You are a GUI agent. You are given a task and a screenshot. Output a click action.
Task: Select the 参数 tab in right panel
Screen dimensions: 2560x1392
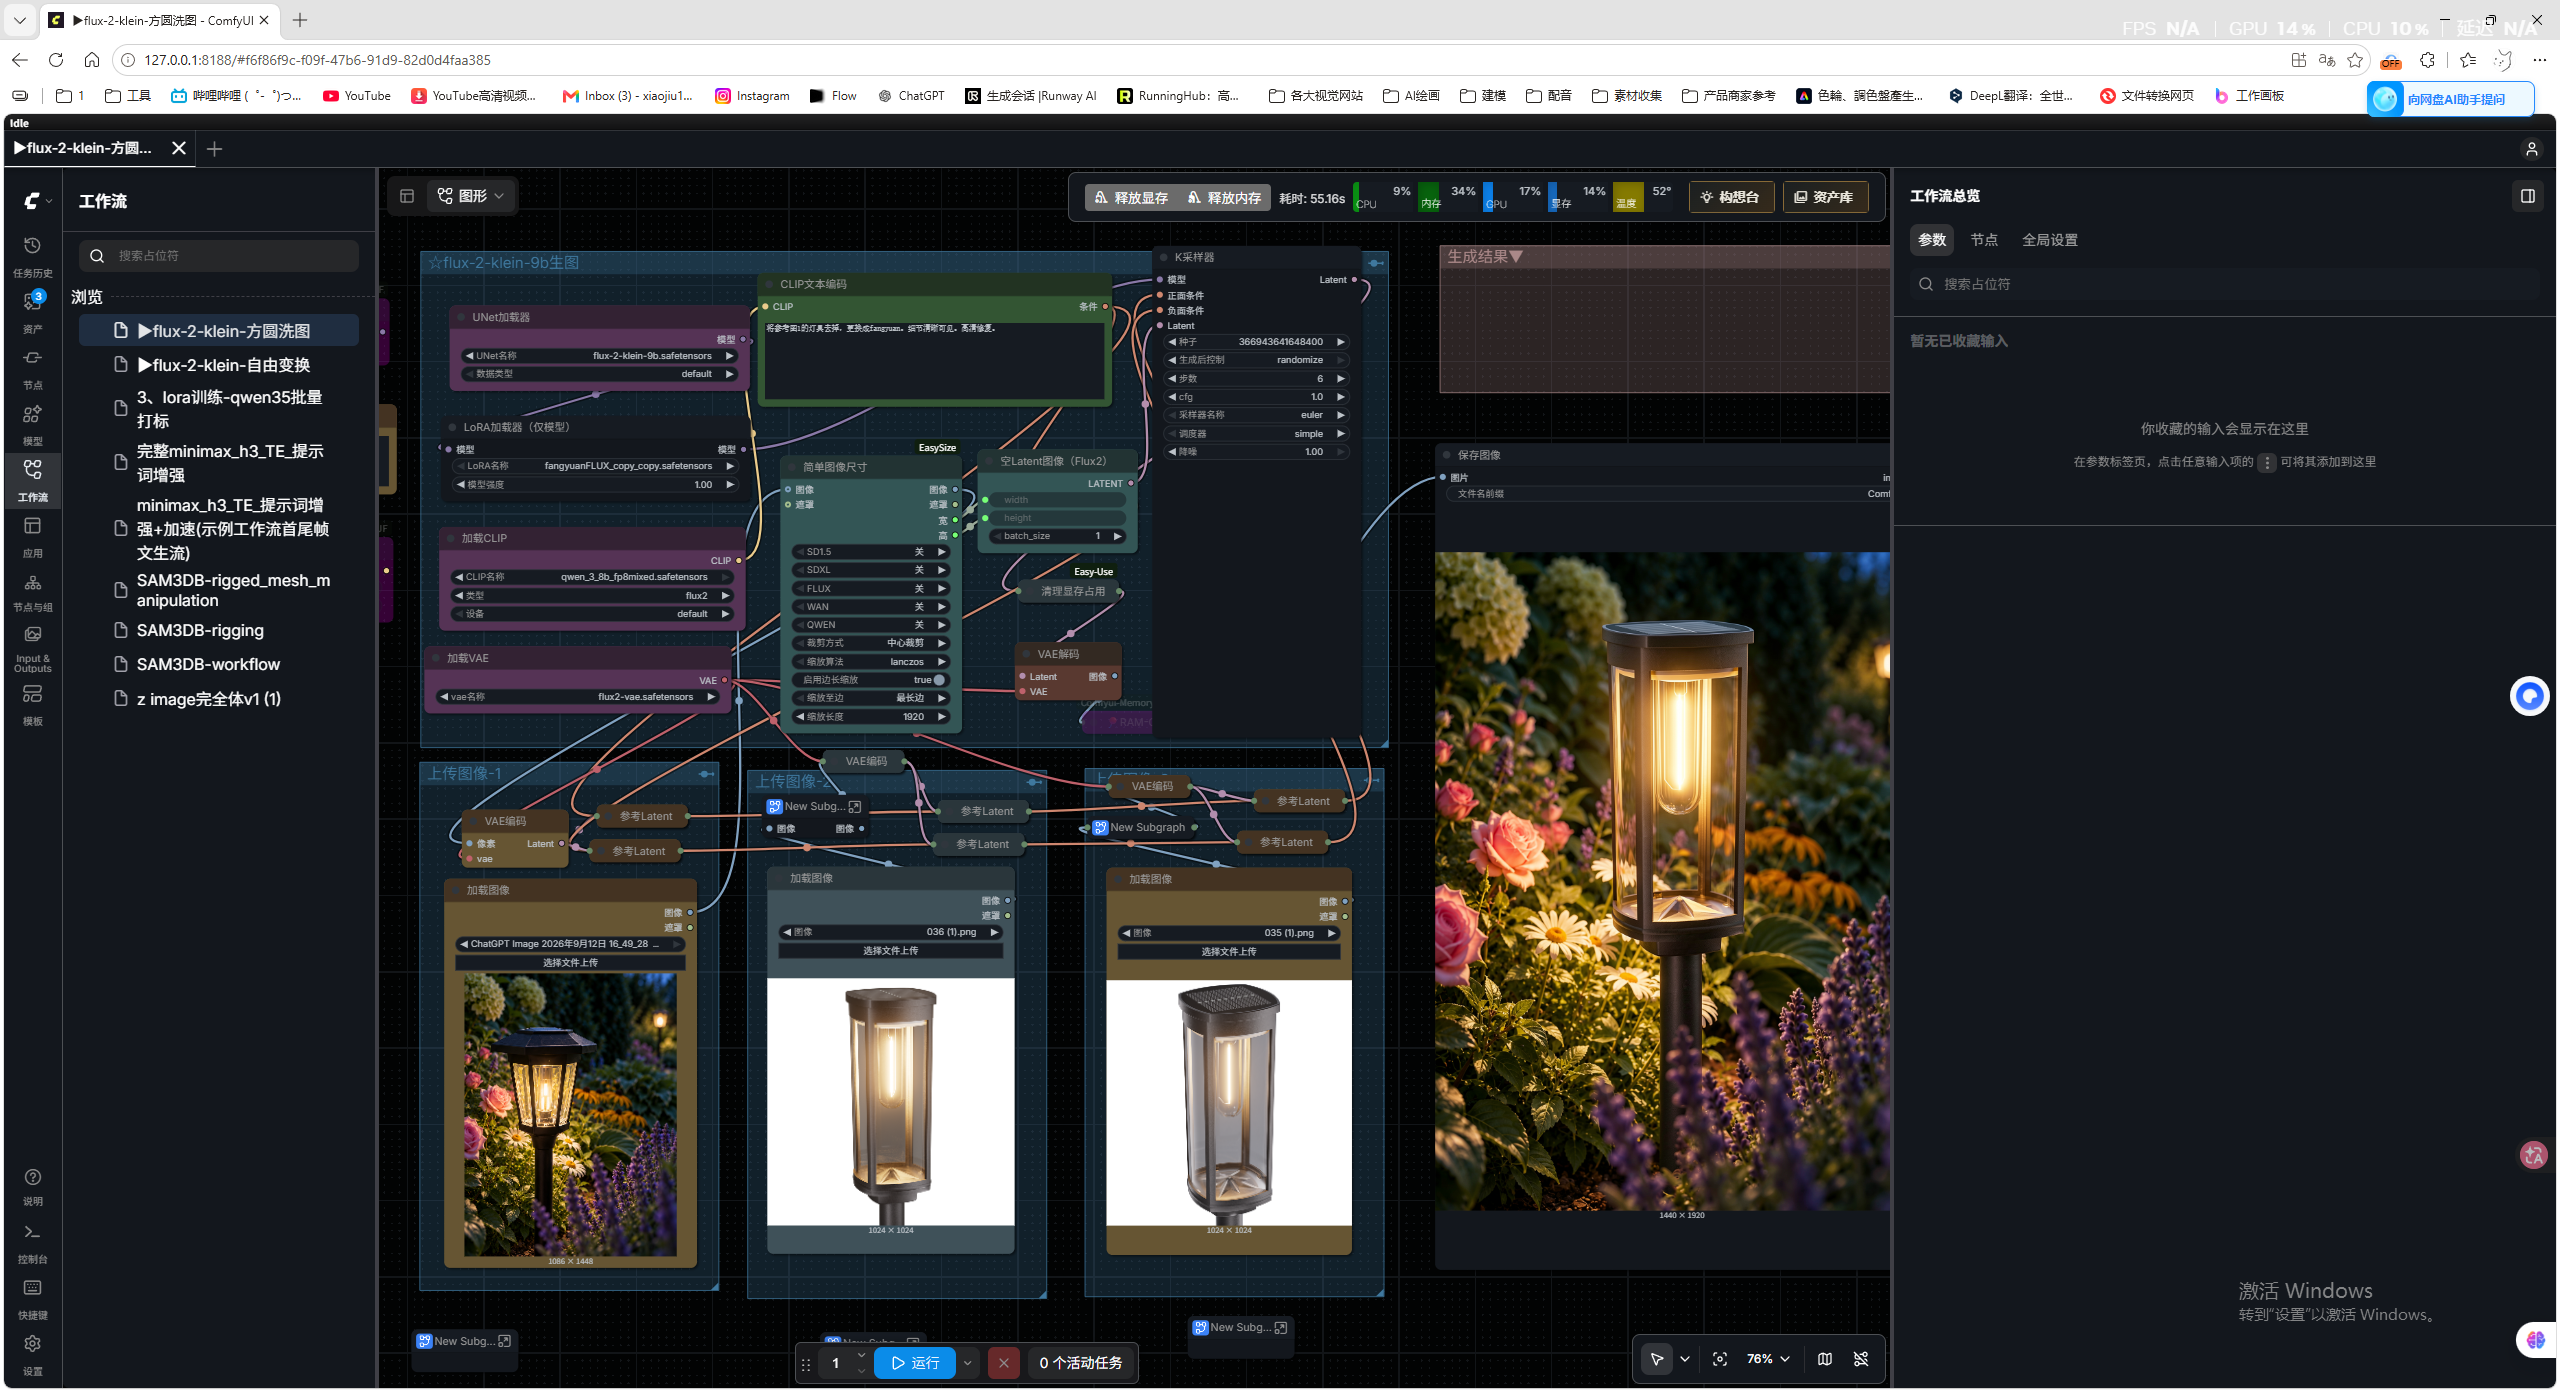[x=1932, y=240]
